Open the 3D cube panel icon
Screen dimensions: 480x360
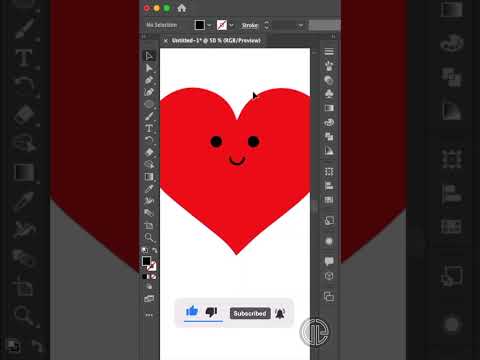point(329,276)
